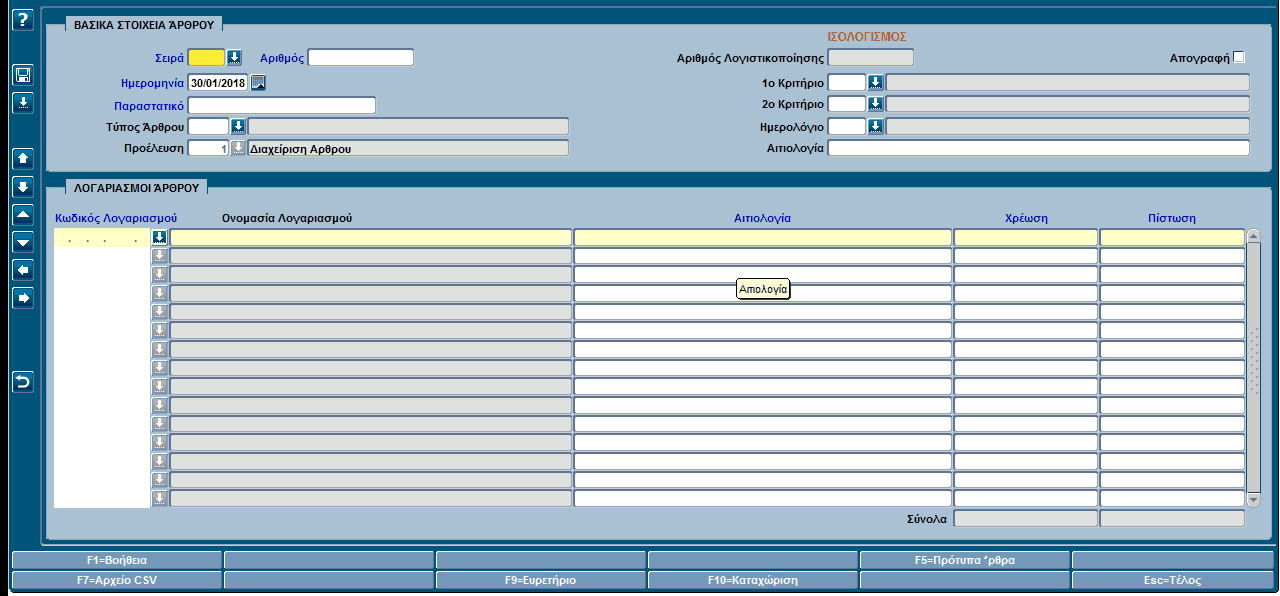Click the sidebar solid up-triangle icon

23,214
